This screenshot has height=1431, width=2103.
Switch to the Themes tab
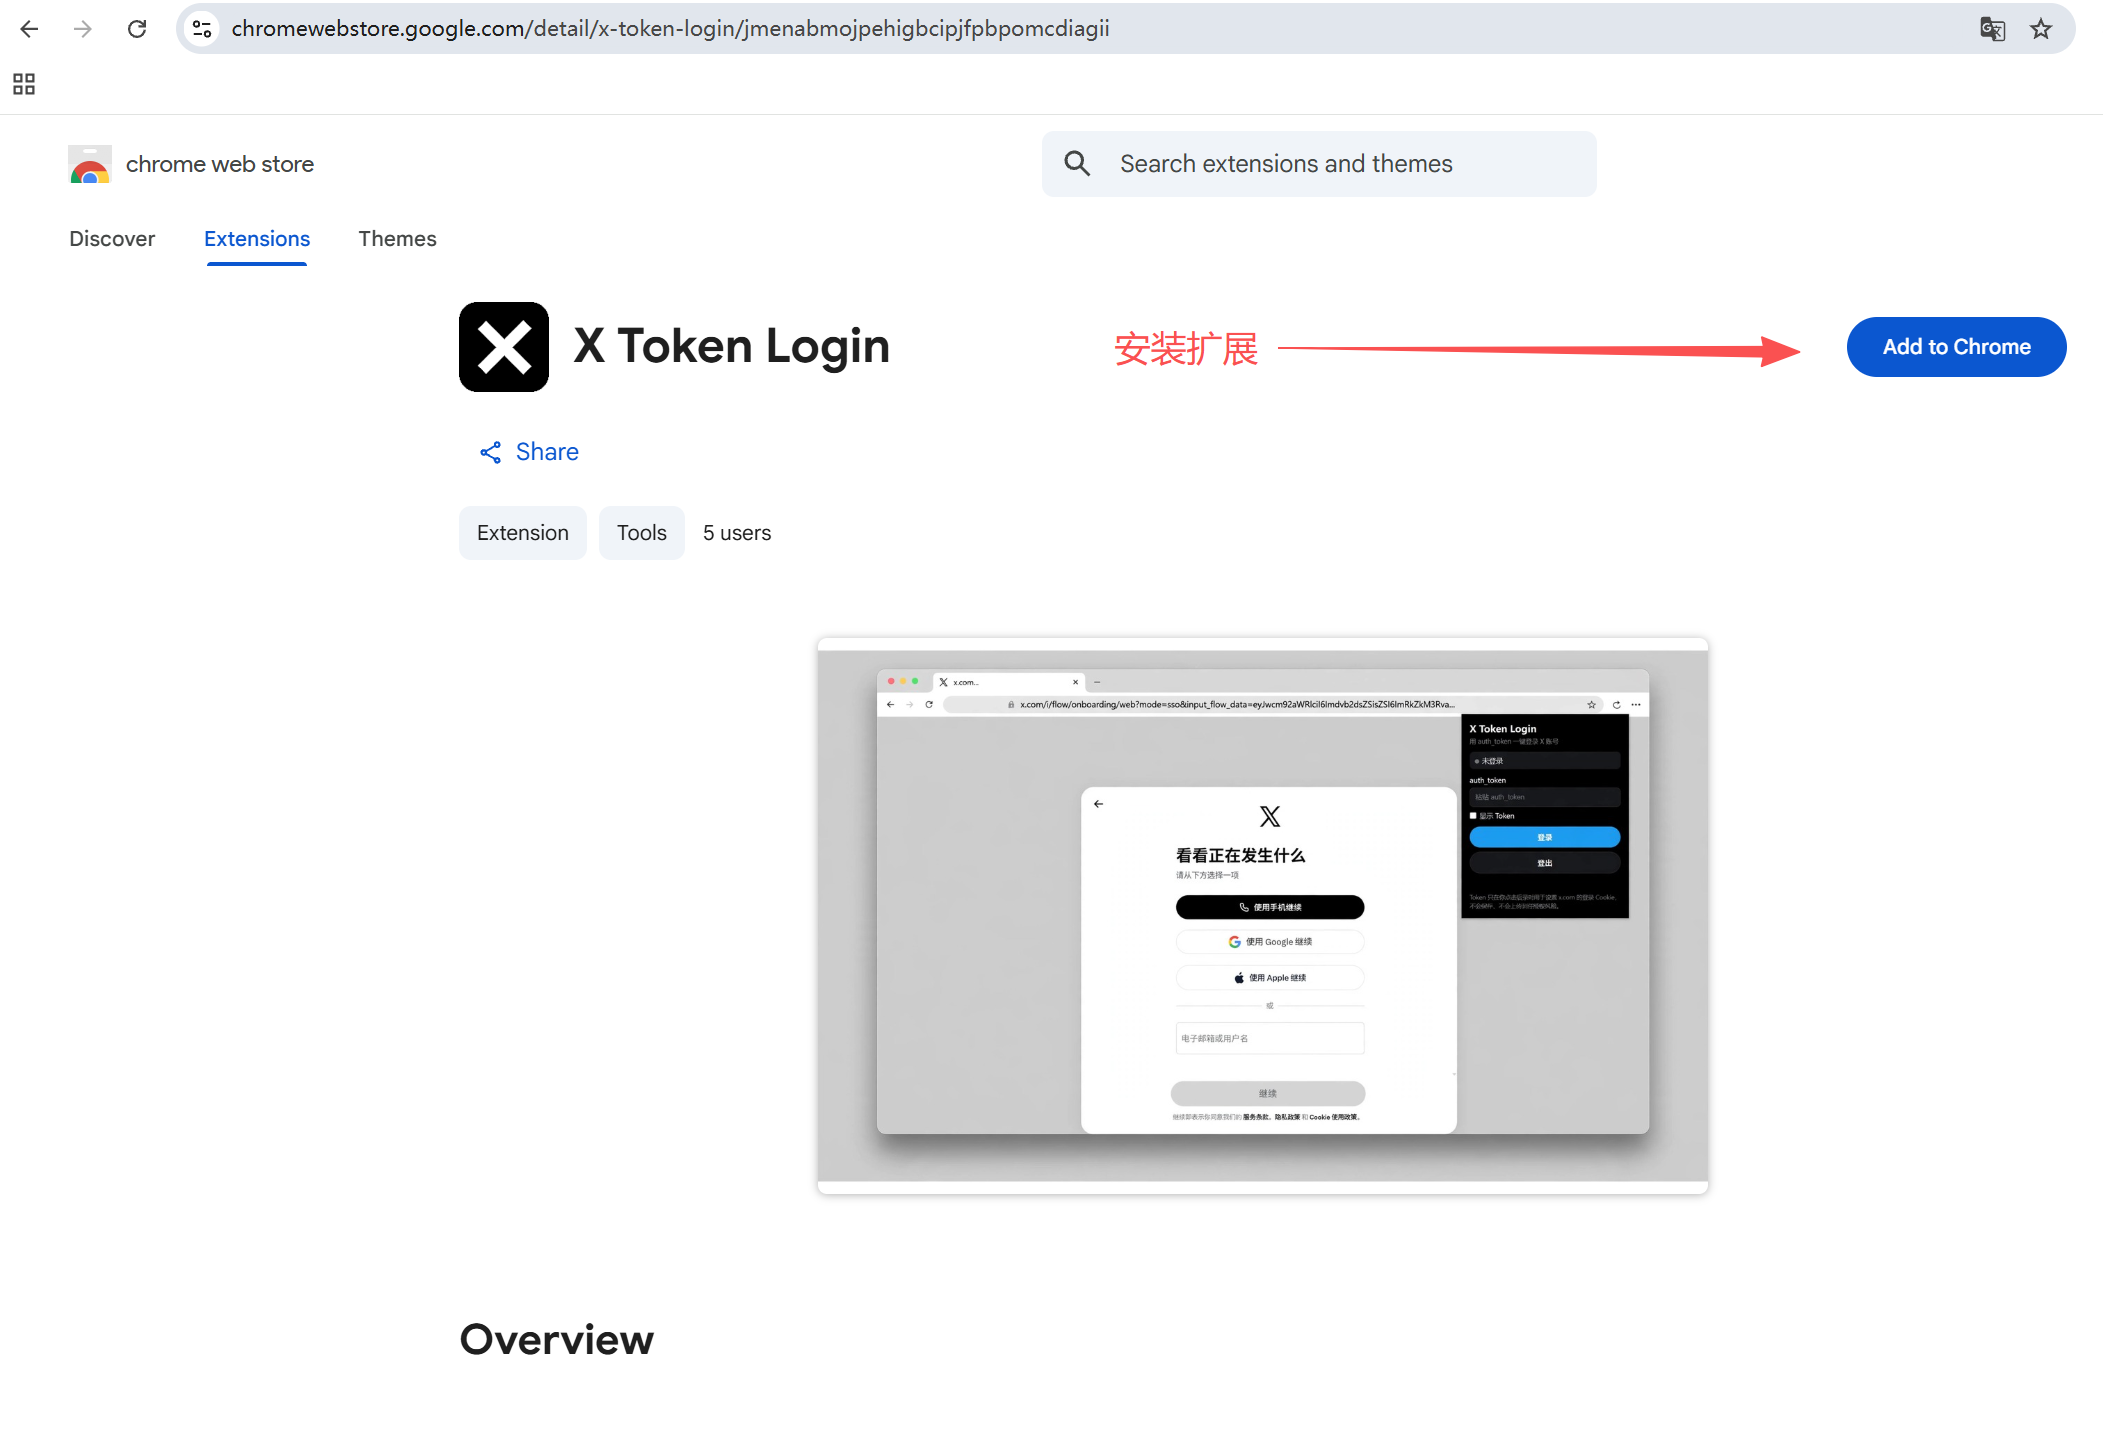click(398, 239)
